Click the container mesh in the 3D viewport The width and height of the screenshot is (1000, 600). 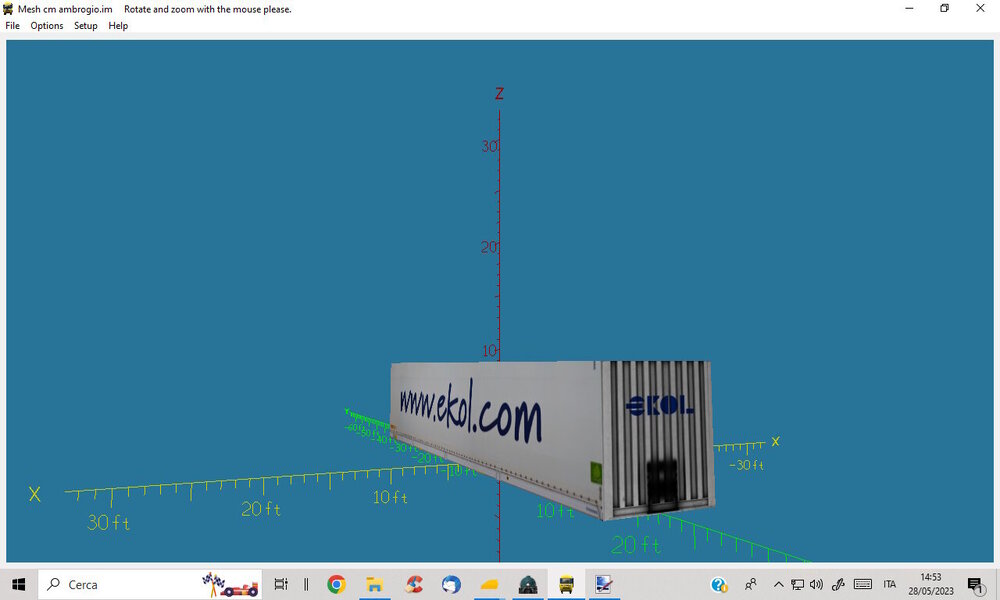[552, 440]
